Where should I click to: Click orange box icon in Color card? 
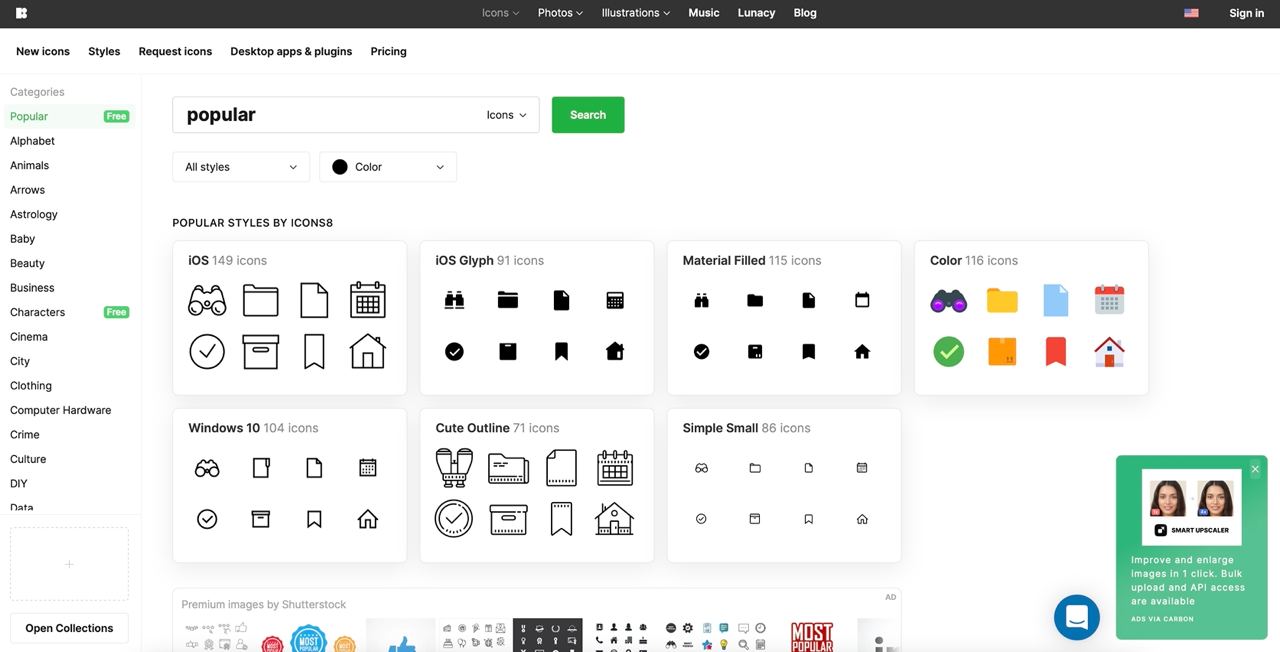pyautogui.click(x=1002, y=351)
